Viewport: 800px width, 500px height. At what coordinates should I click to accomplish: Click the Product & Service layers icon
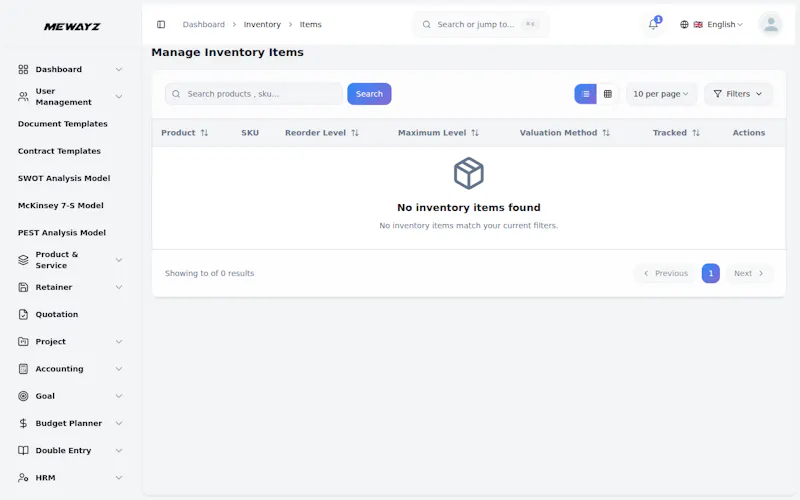click(23, 260)
